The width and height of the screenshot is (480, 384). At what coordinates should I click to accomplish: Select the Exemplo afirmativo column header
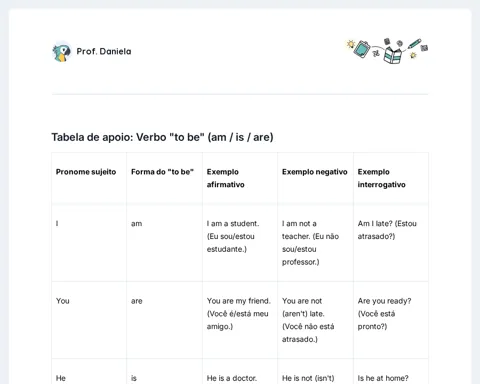tap(240, 178)
